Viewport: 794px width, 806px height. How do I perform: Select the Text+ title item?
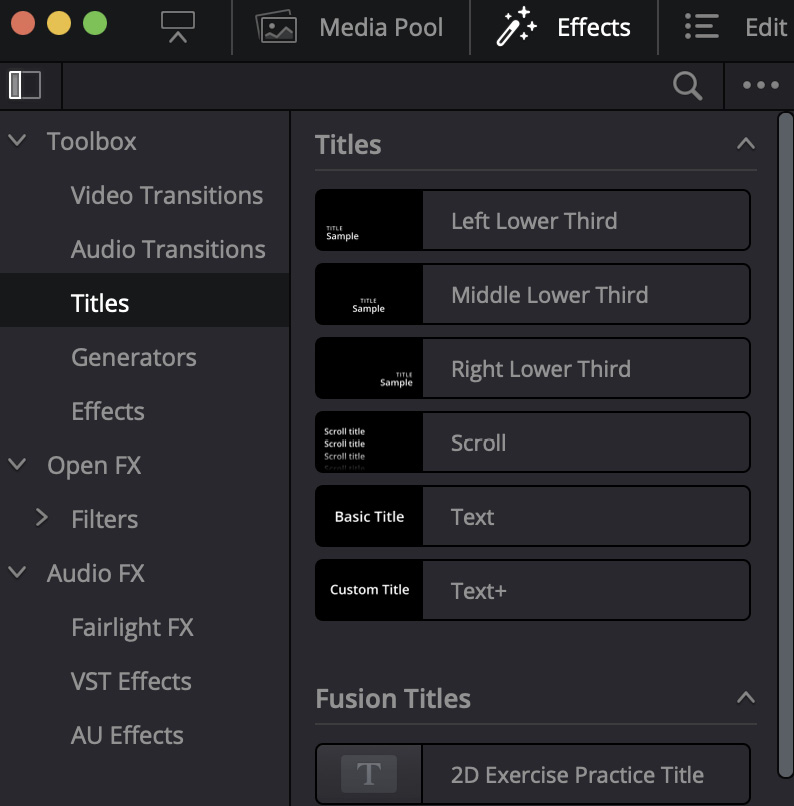(x=478, y=591)
